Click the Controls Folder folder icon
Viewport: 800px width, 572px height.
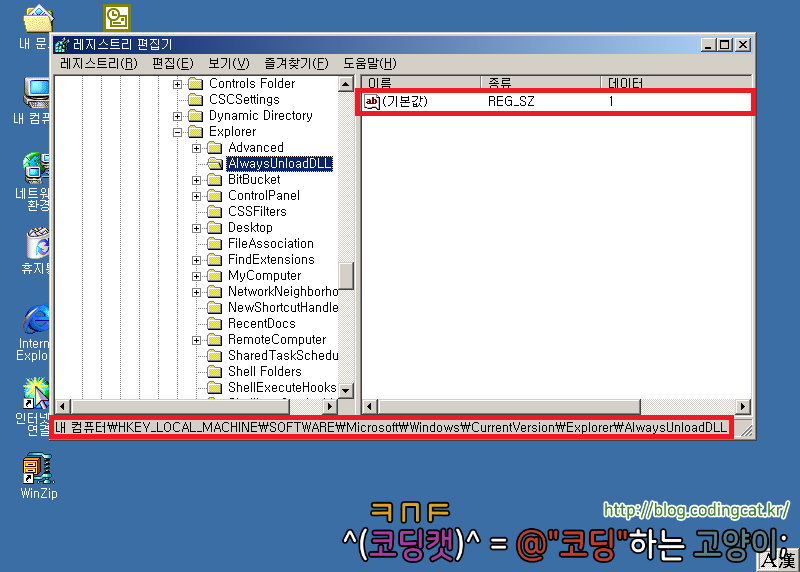pos(196,84)
